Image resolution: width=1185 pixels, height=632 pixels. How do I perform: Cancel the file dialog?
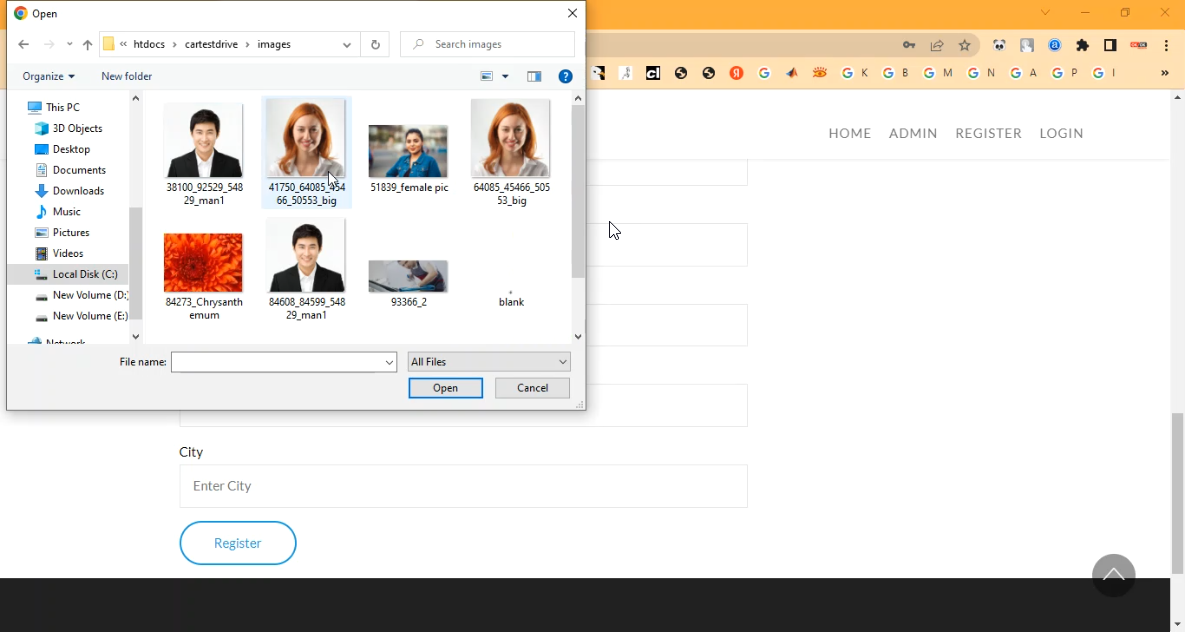click(x=532, y=388)
